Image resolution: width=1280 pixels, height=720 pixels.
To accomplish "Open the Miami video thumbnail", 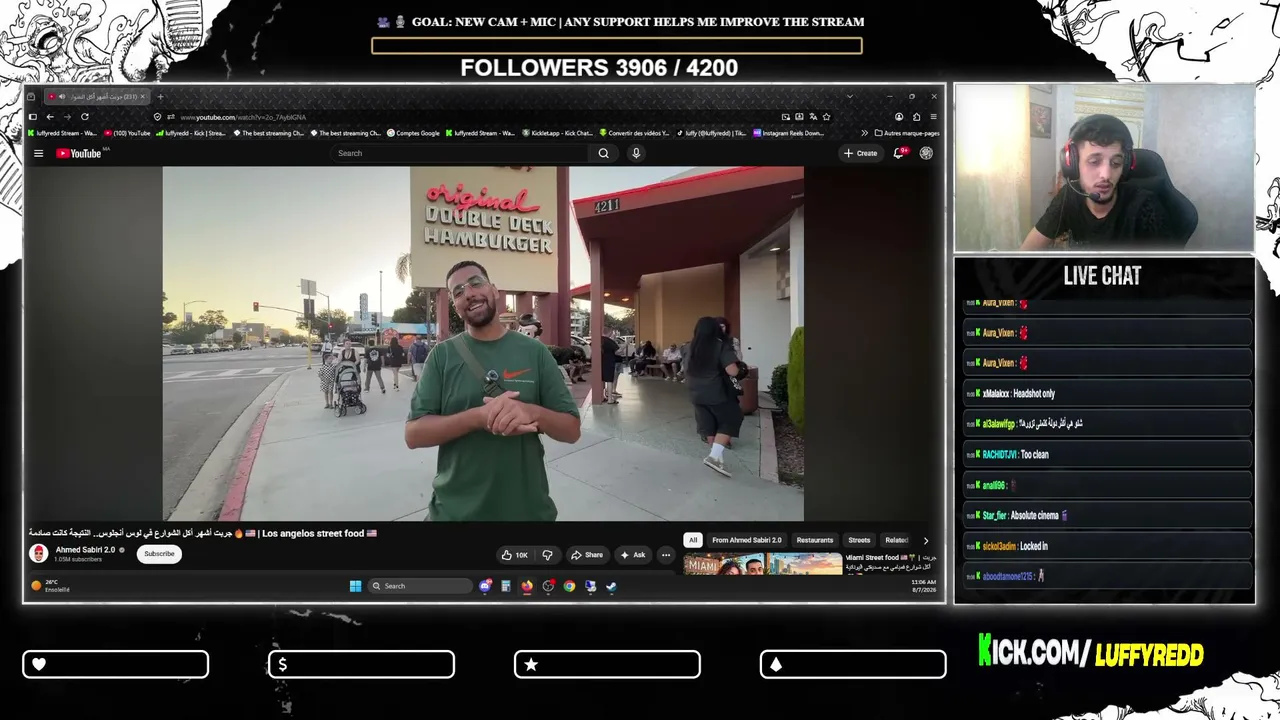I will coord(763,563).
